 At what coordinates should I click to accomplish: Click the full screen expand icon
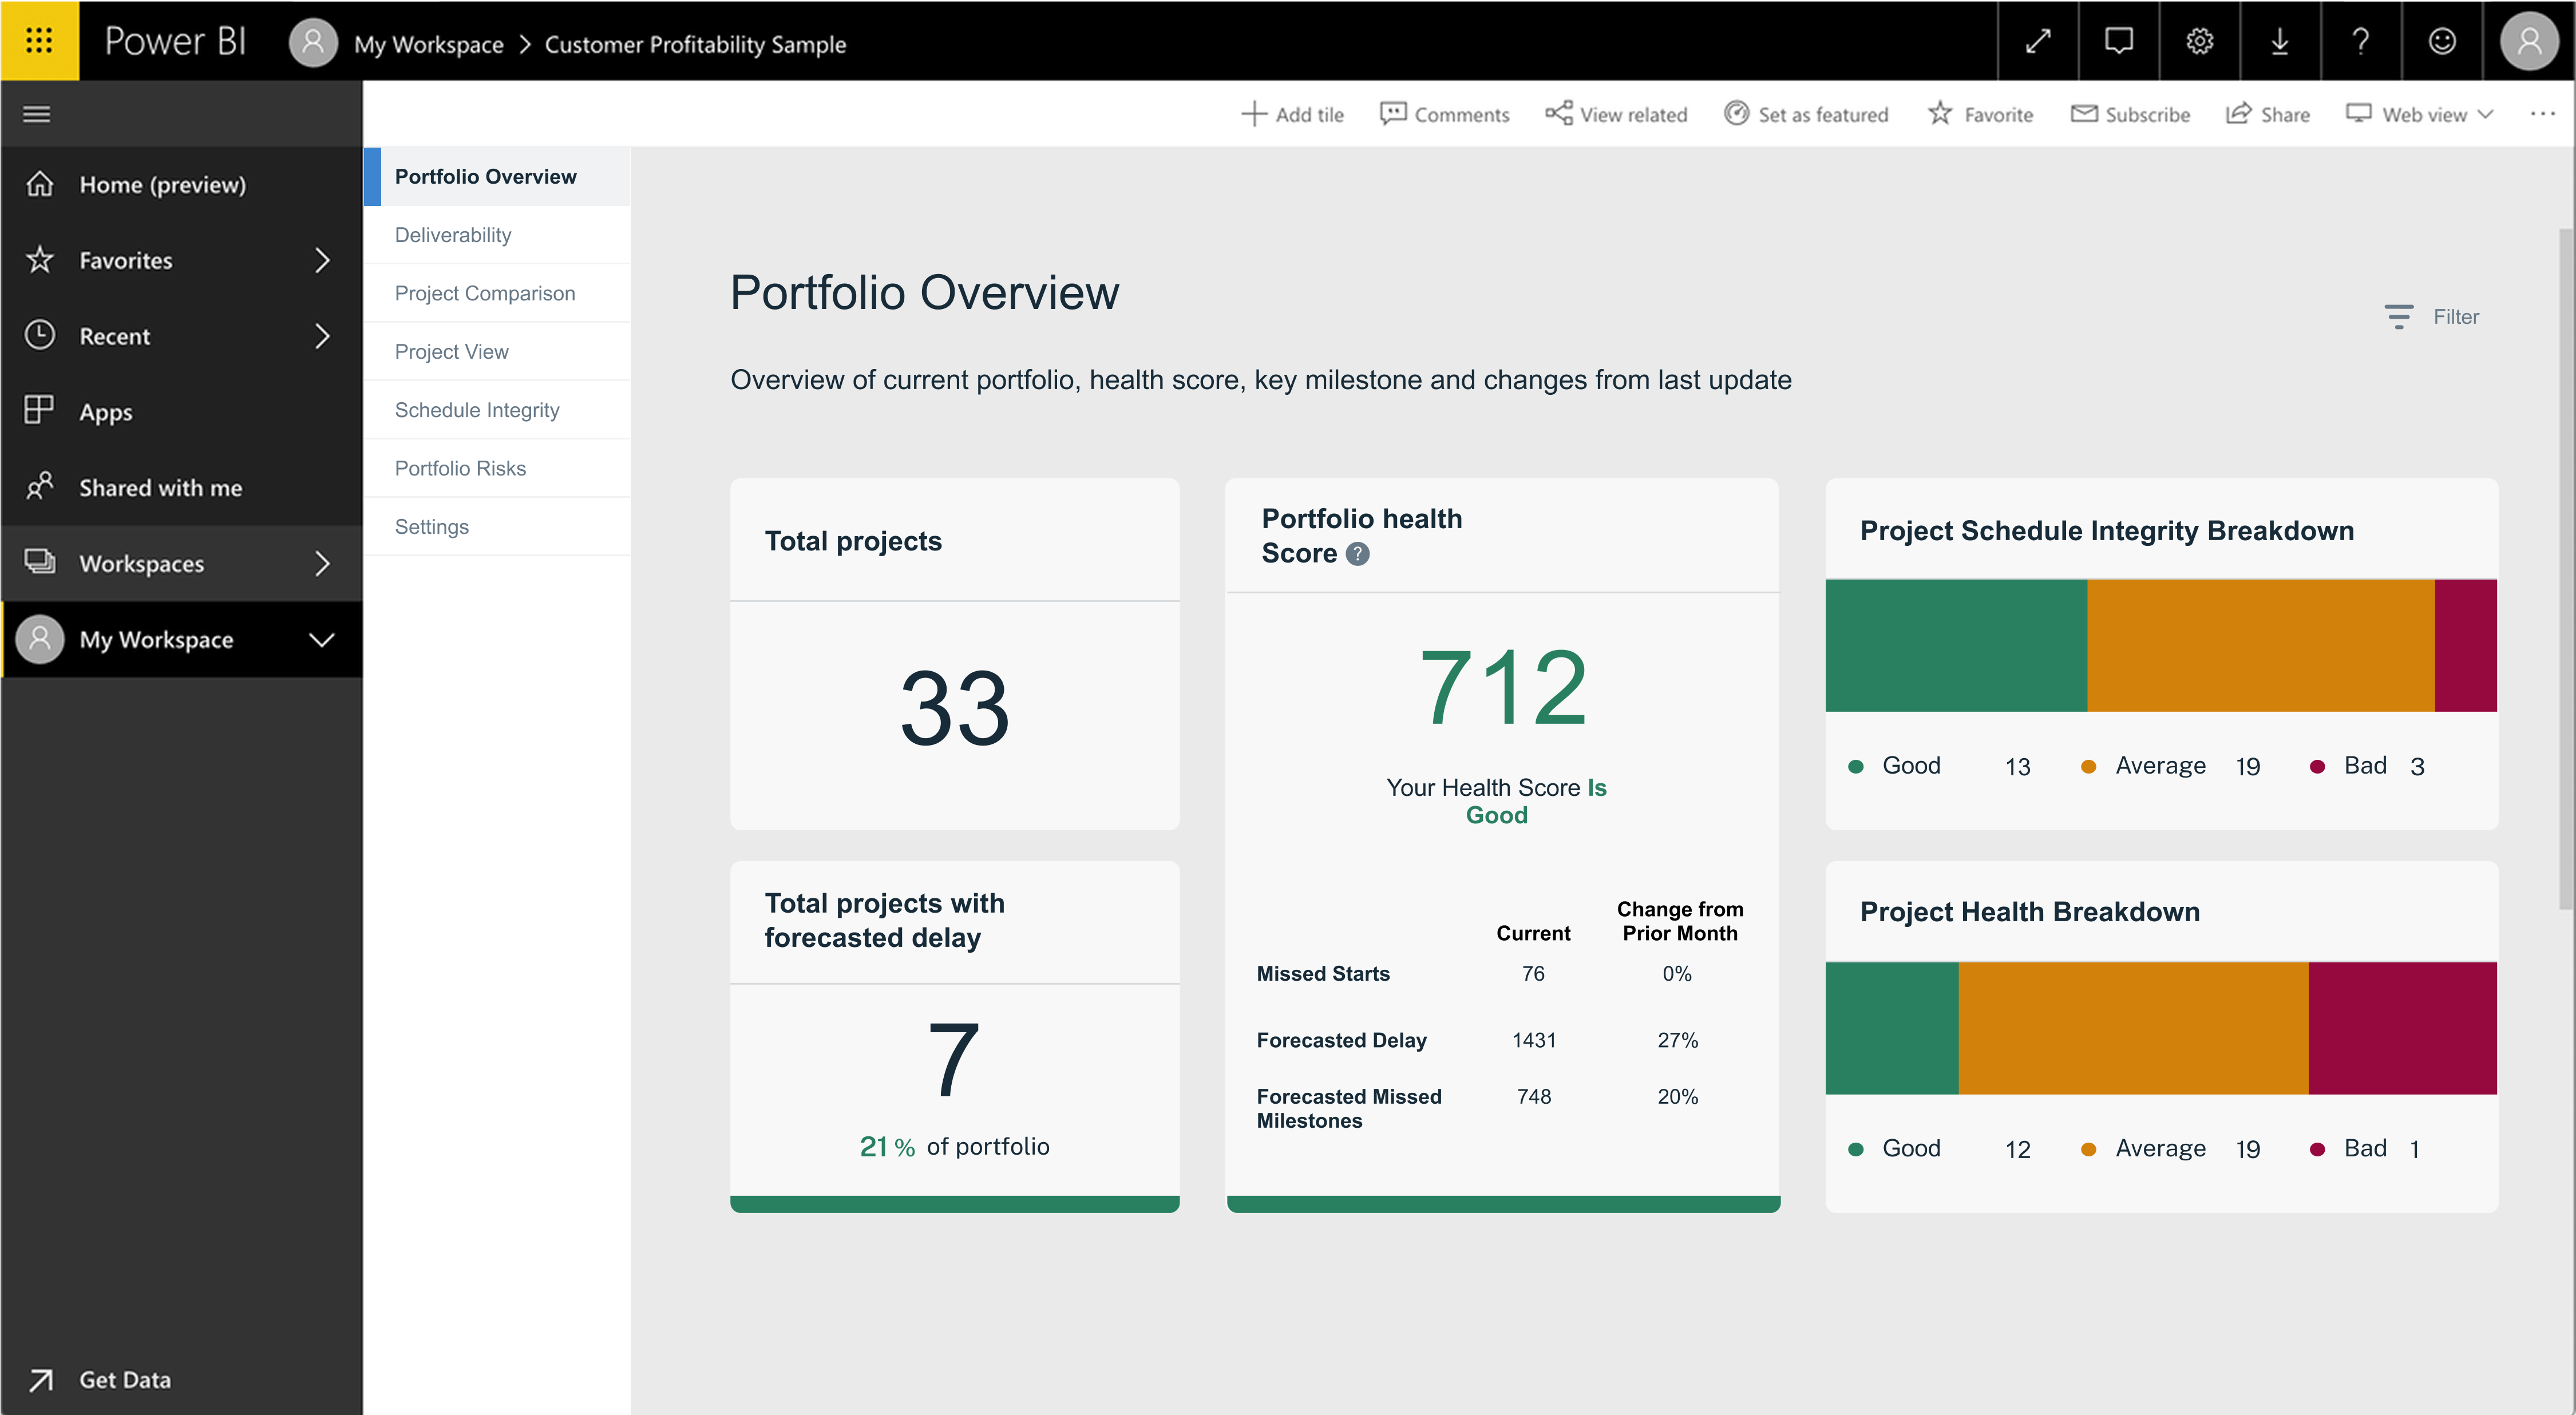(x=2038, y=41)
